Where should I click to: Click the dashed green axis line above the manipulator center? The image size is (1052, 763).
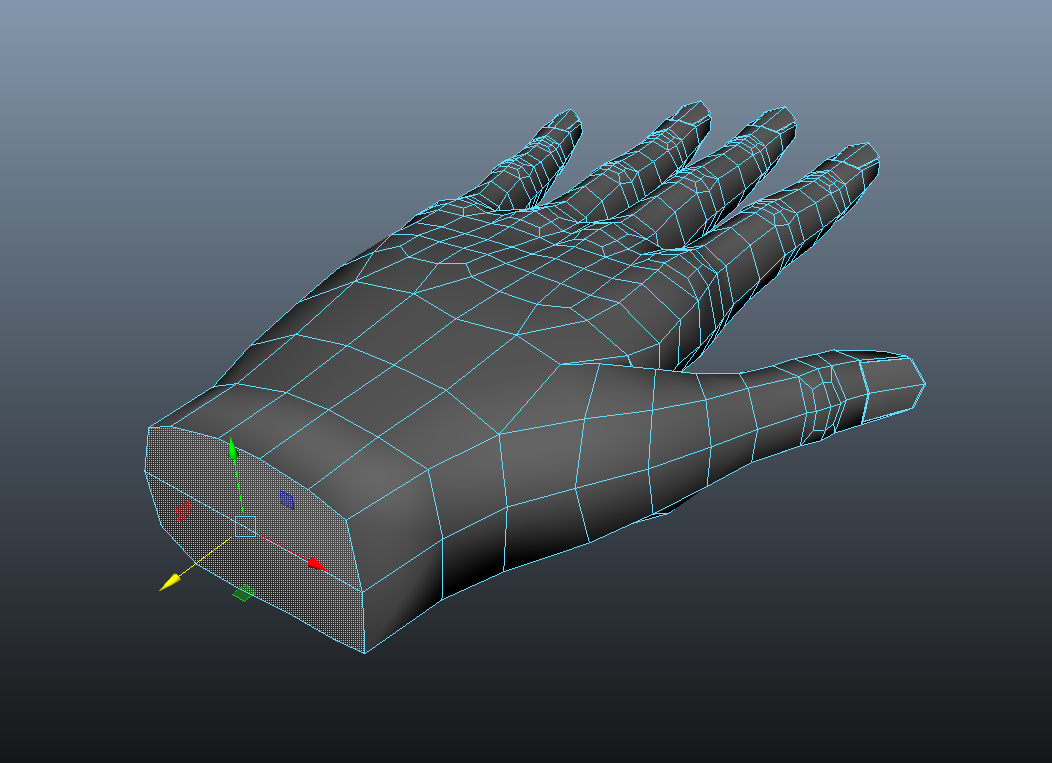coord(238,490)
